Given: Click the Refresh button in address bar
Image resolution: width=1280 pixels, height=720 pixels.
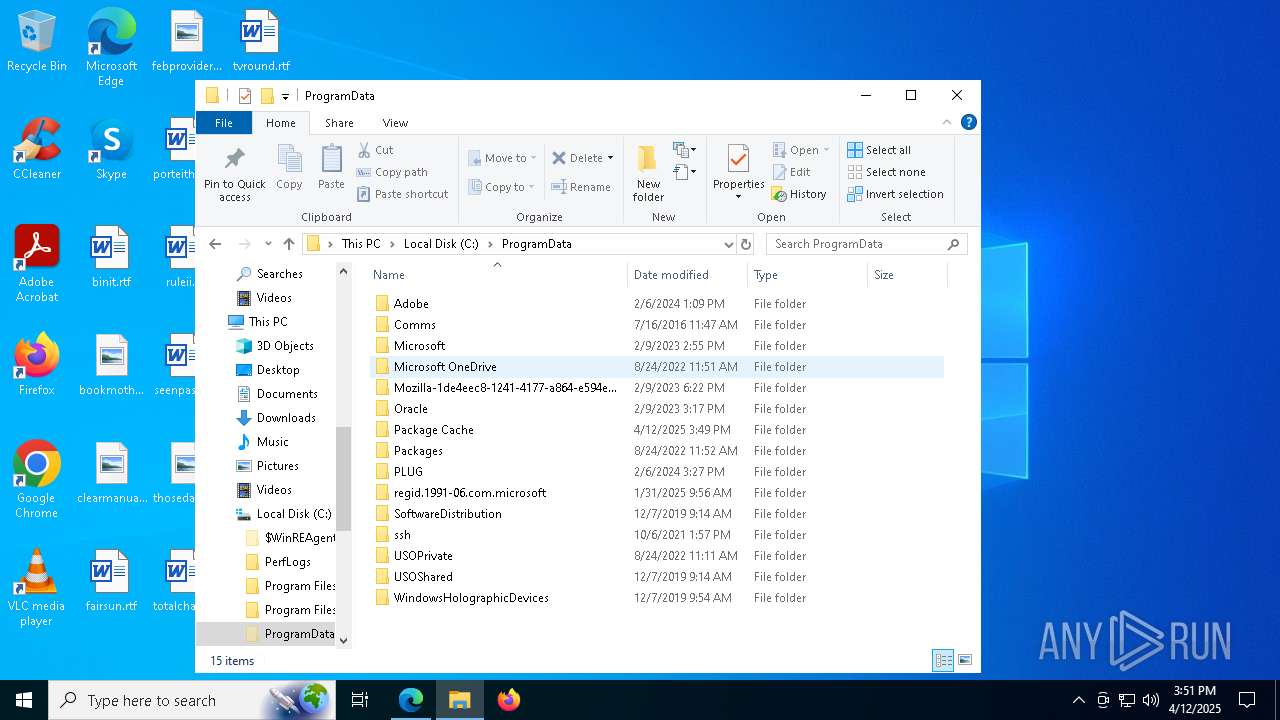Looking at the screenshot, I should (x=745, y=244).
